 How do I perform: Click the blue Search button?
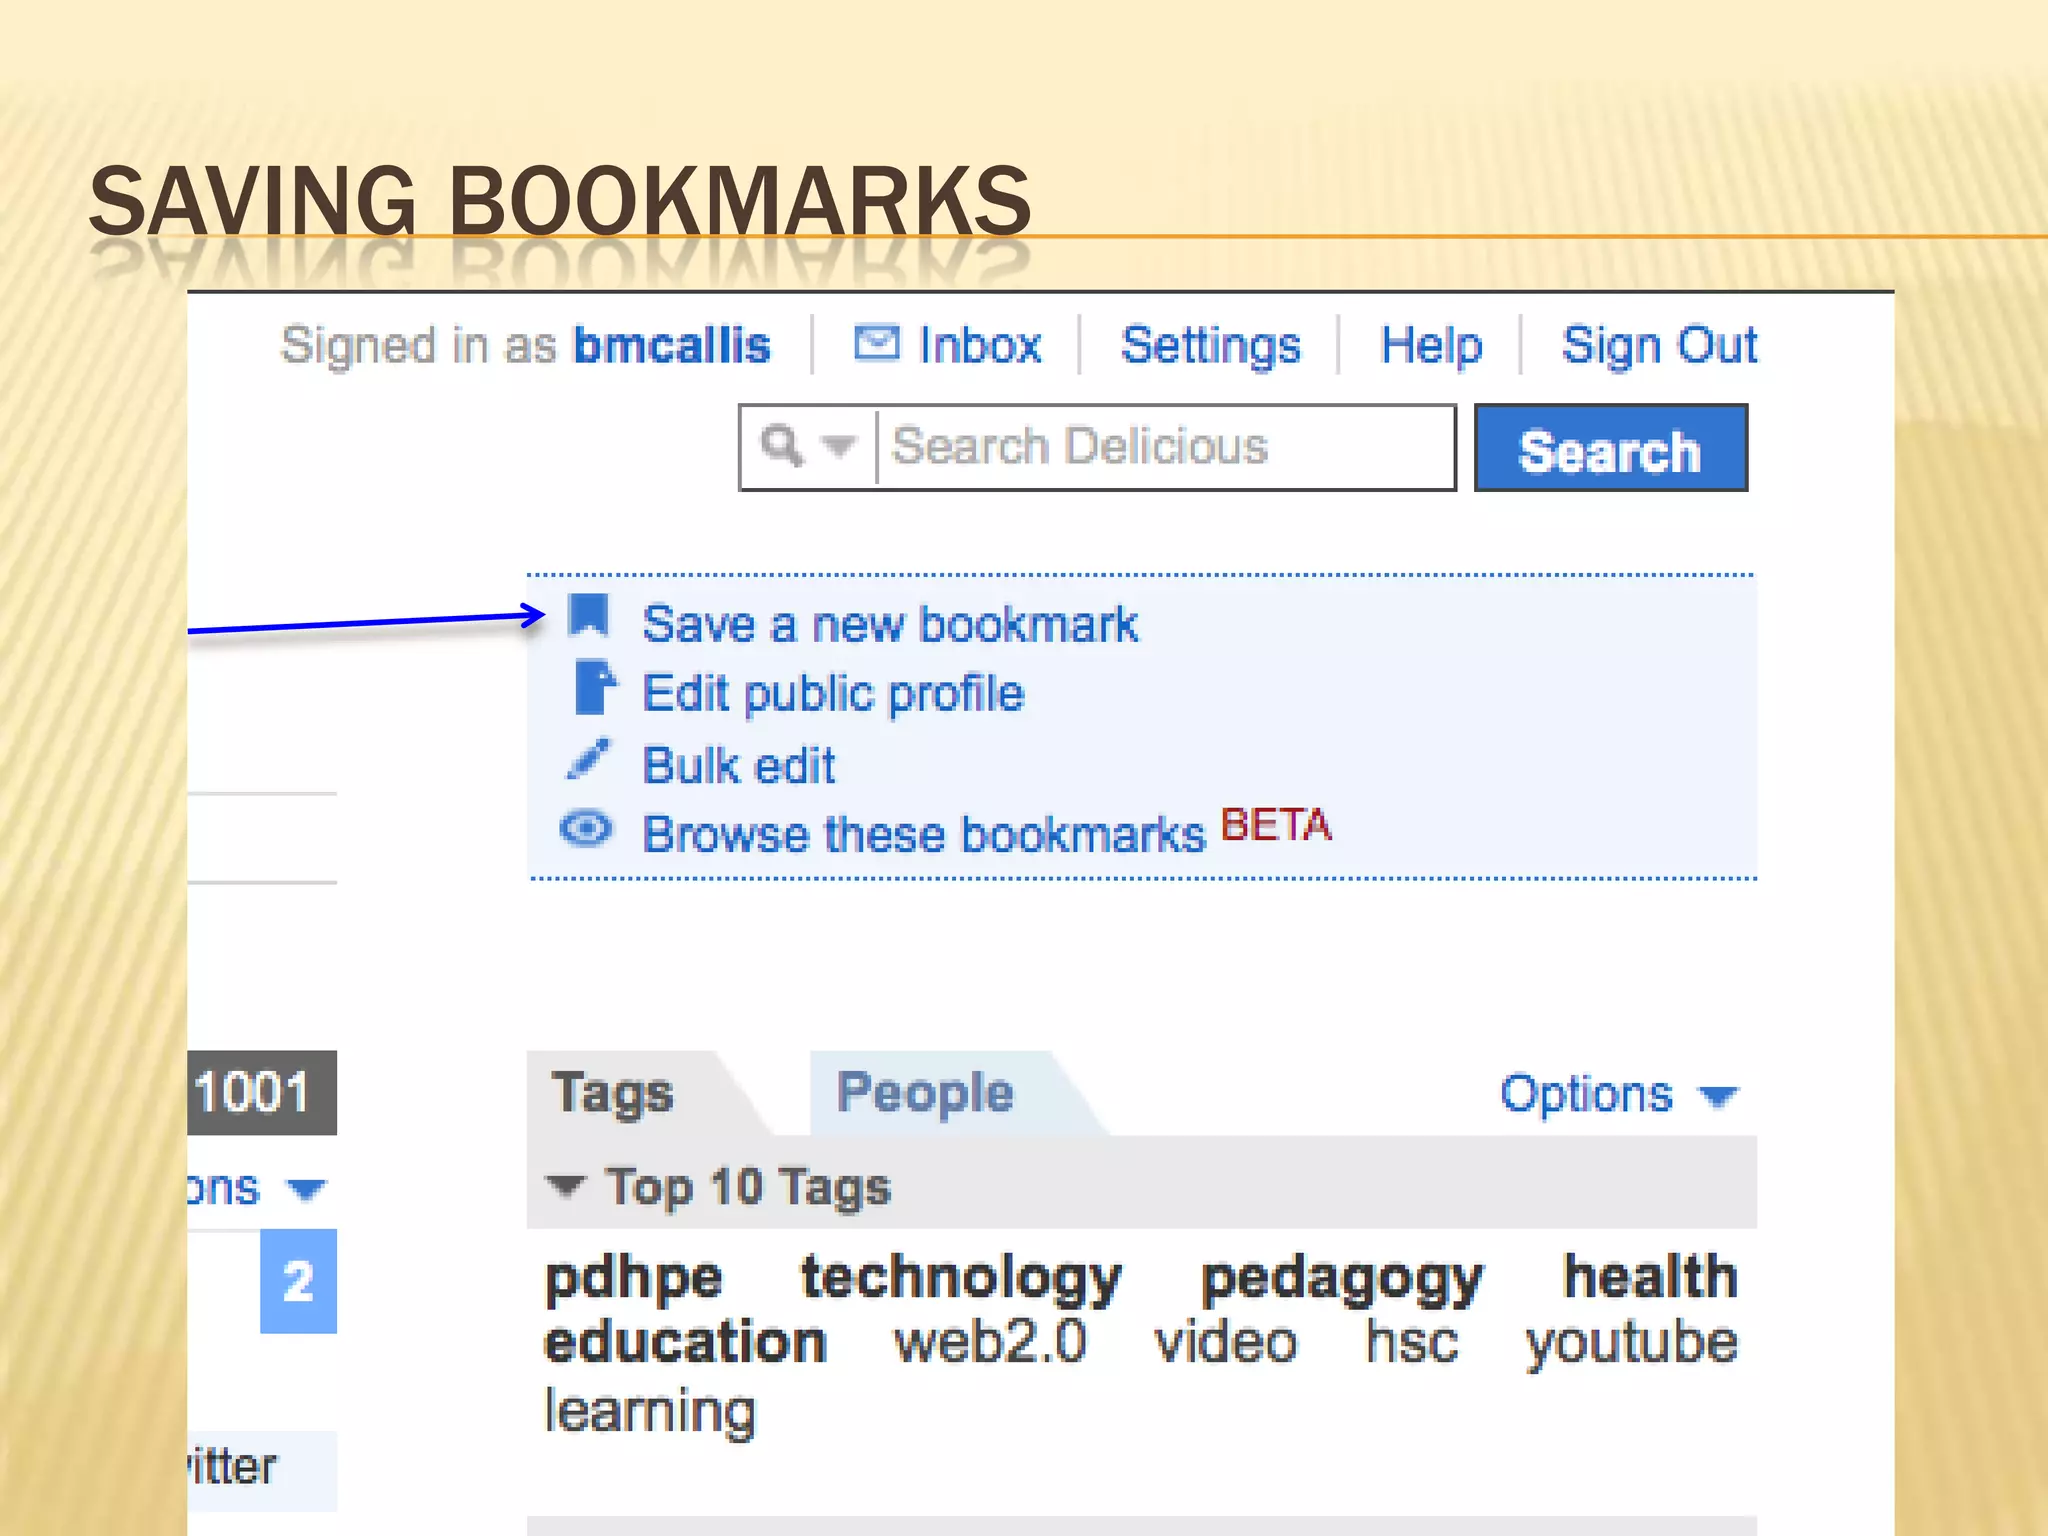pyautogui.click(x=1611, y=448)
